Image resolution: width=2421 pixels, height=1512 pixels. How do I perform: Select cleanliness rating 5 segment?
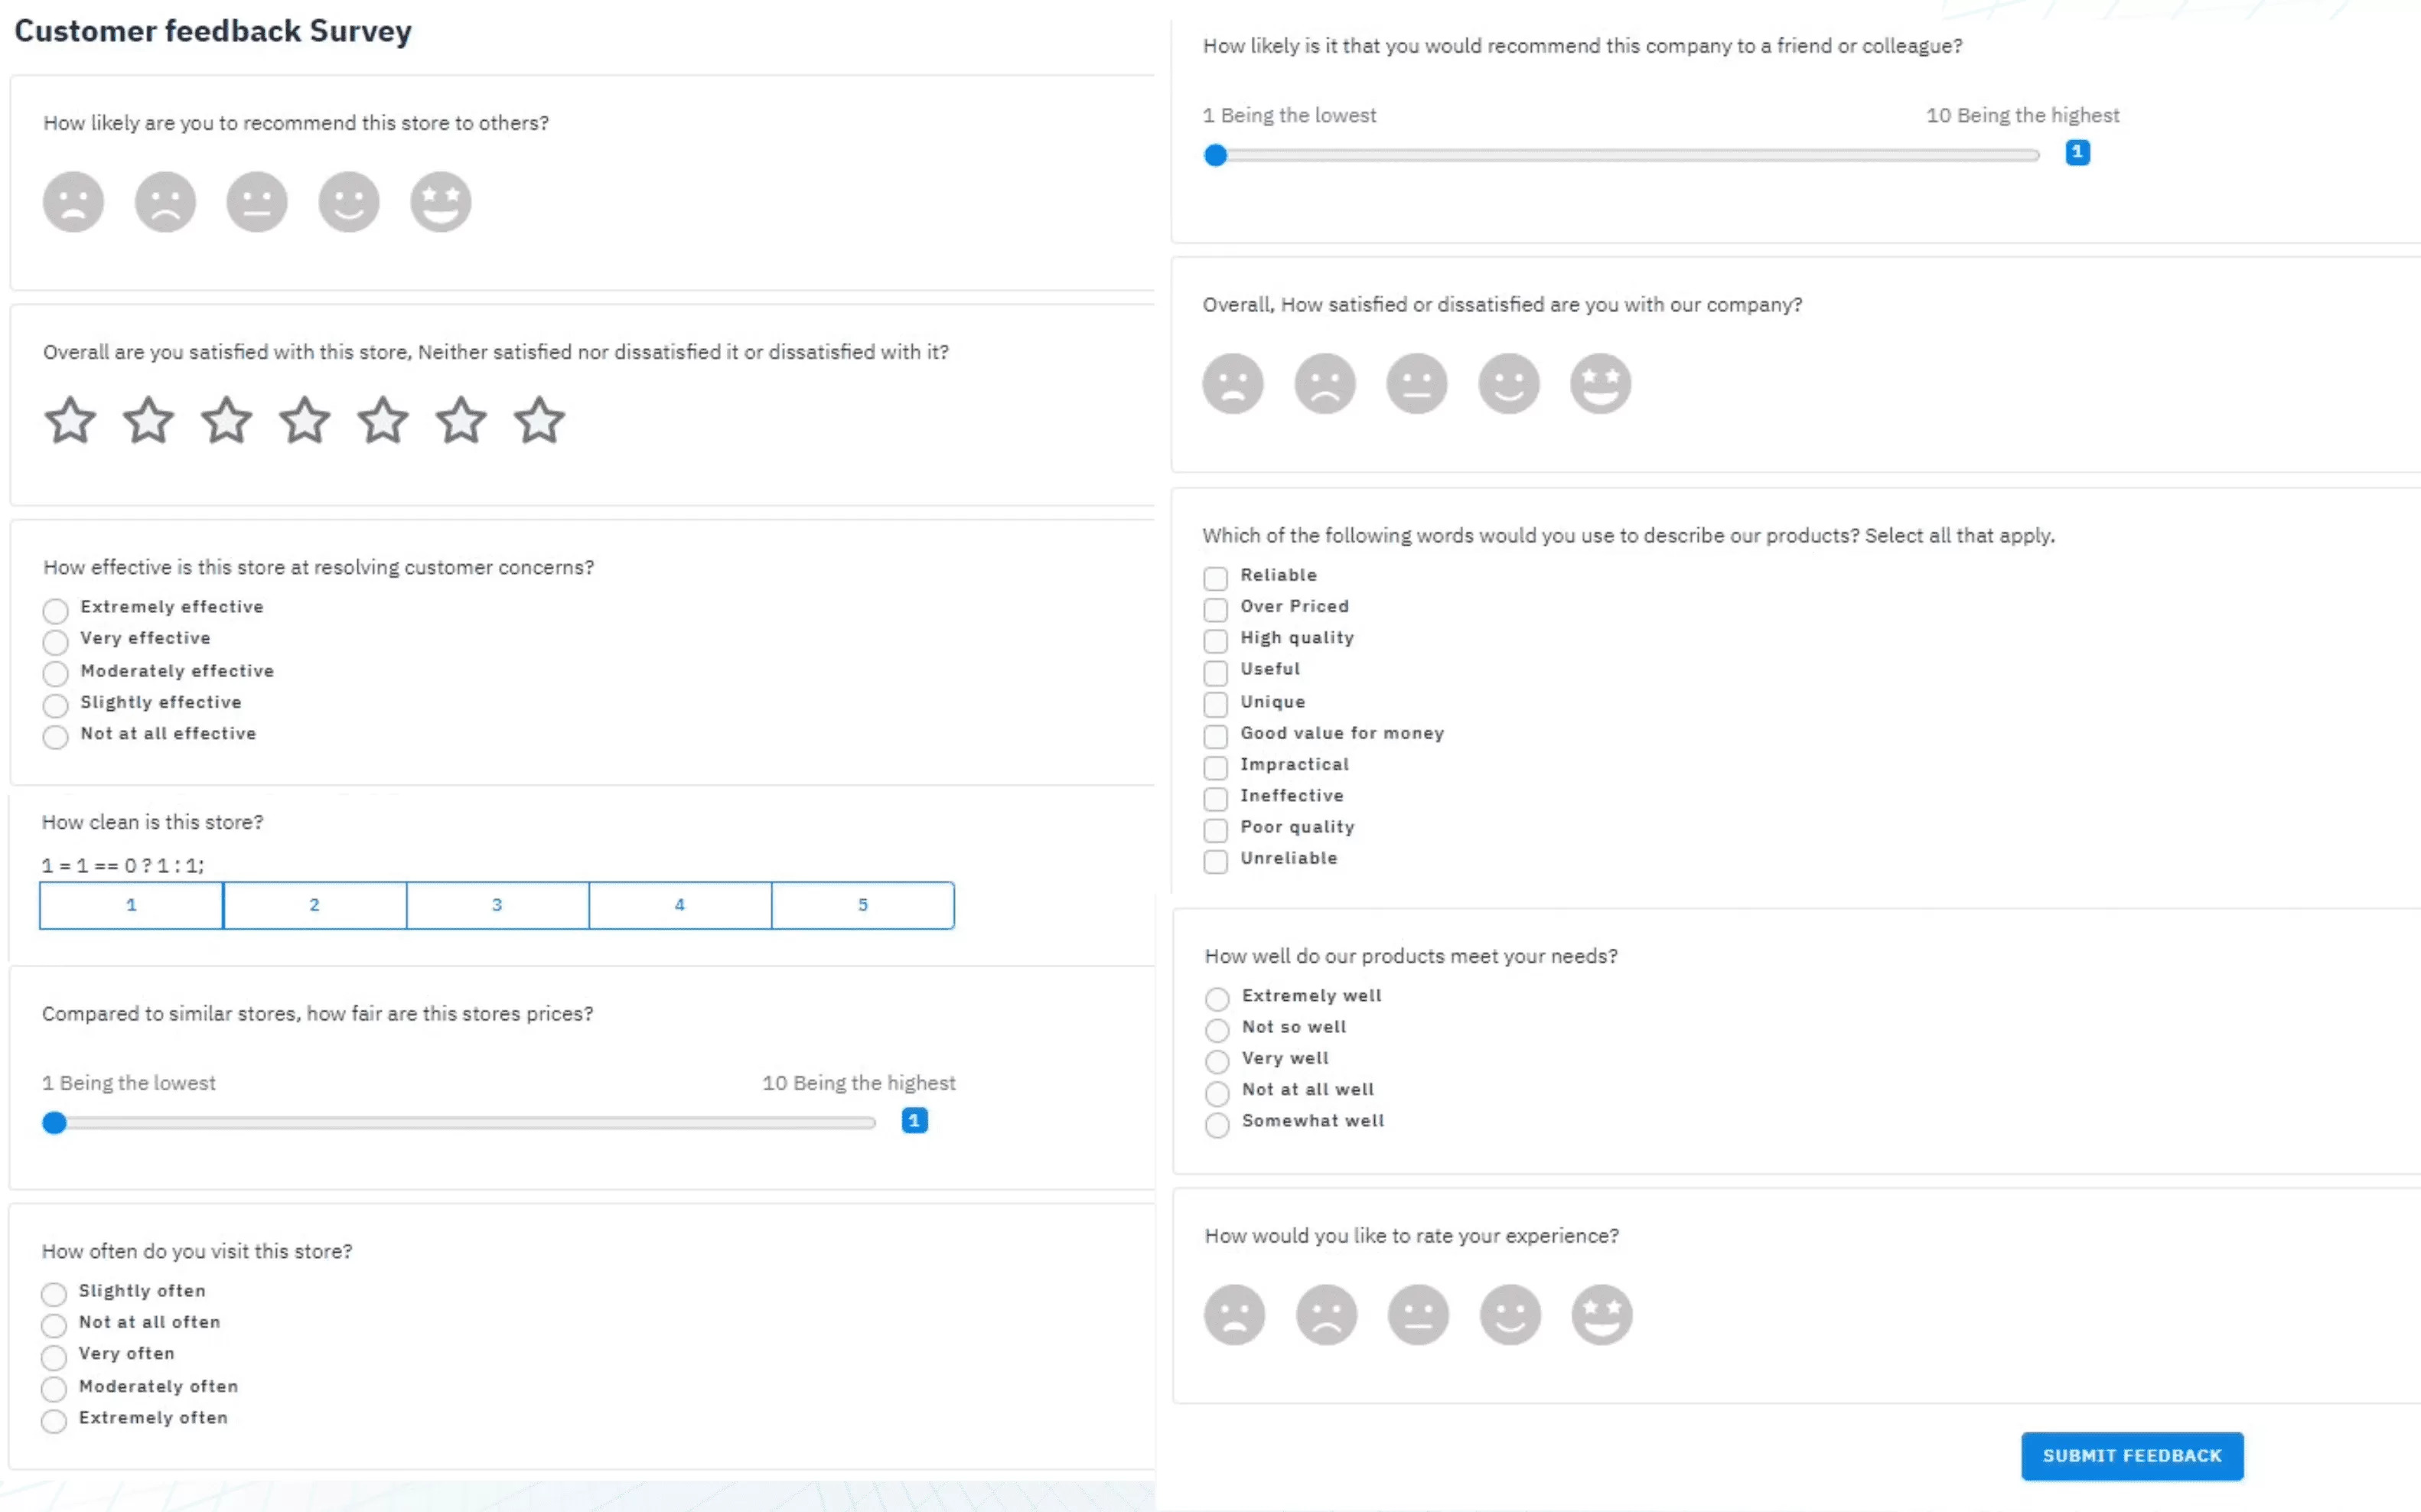(x=862, y=905)
